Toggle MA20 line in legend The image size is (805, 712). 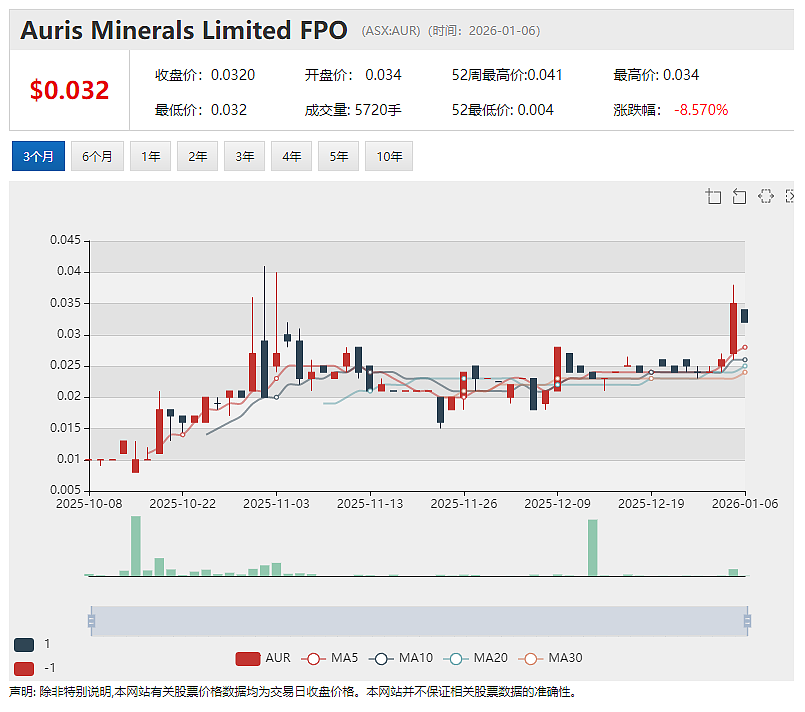[x=475, y=658]
